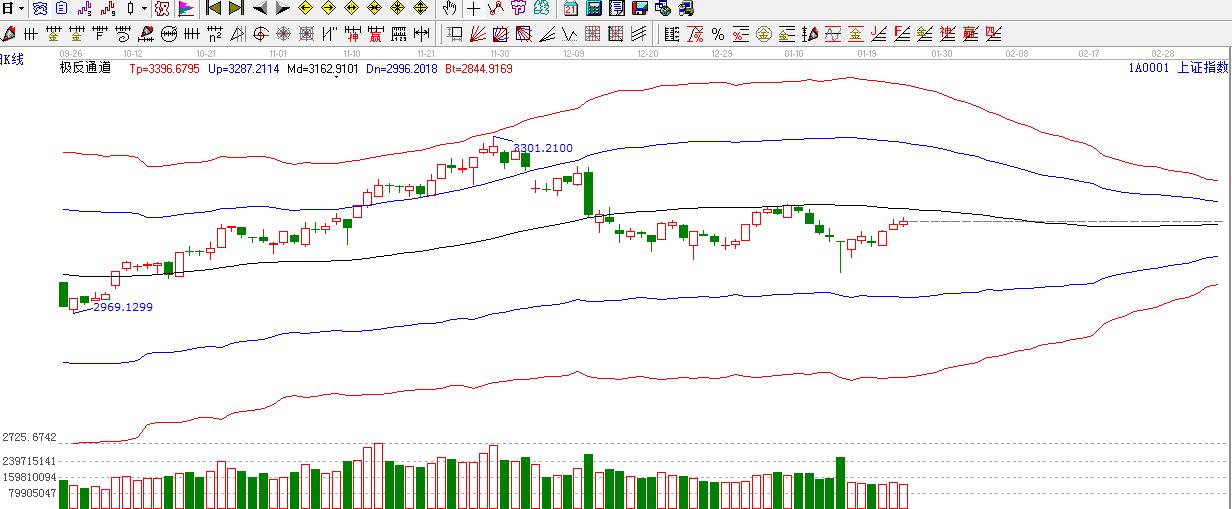1232x509 pixels.
Task: Select the 日 daily period button
Action: pyautogui.click(x=8, y=9)
